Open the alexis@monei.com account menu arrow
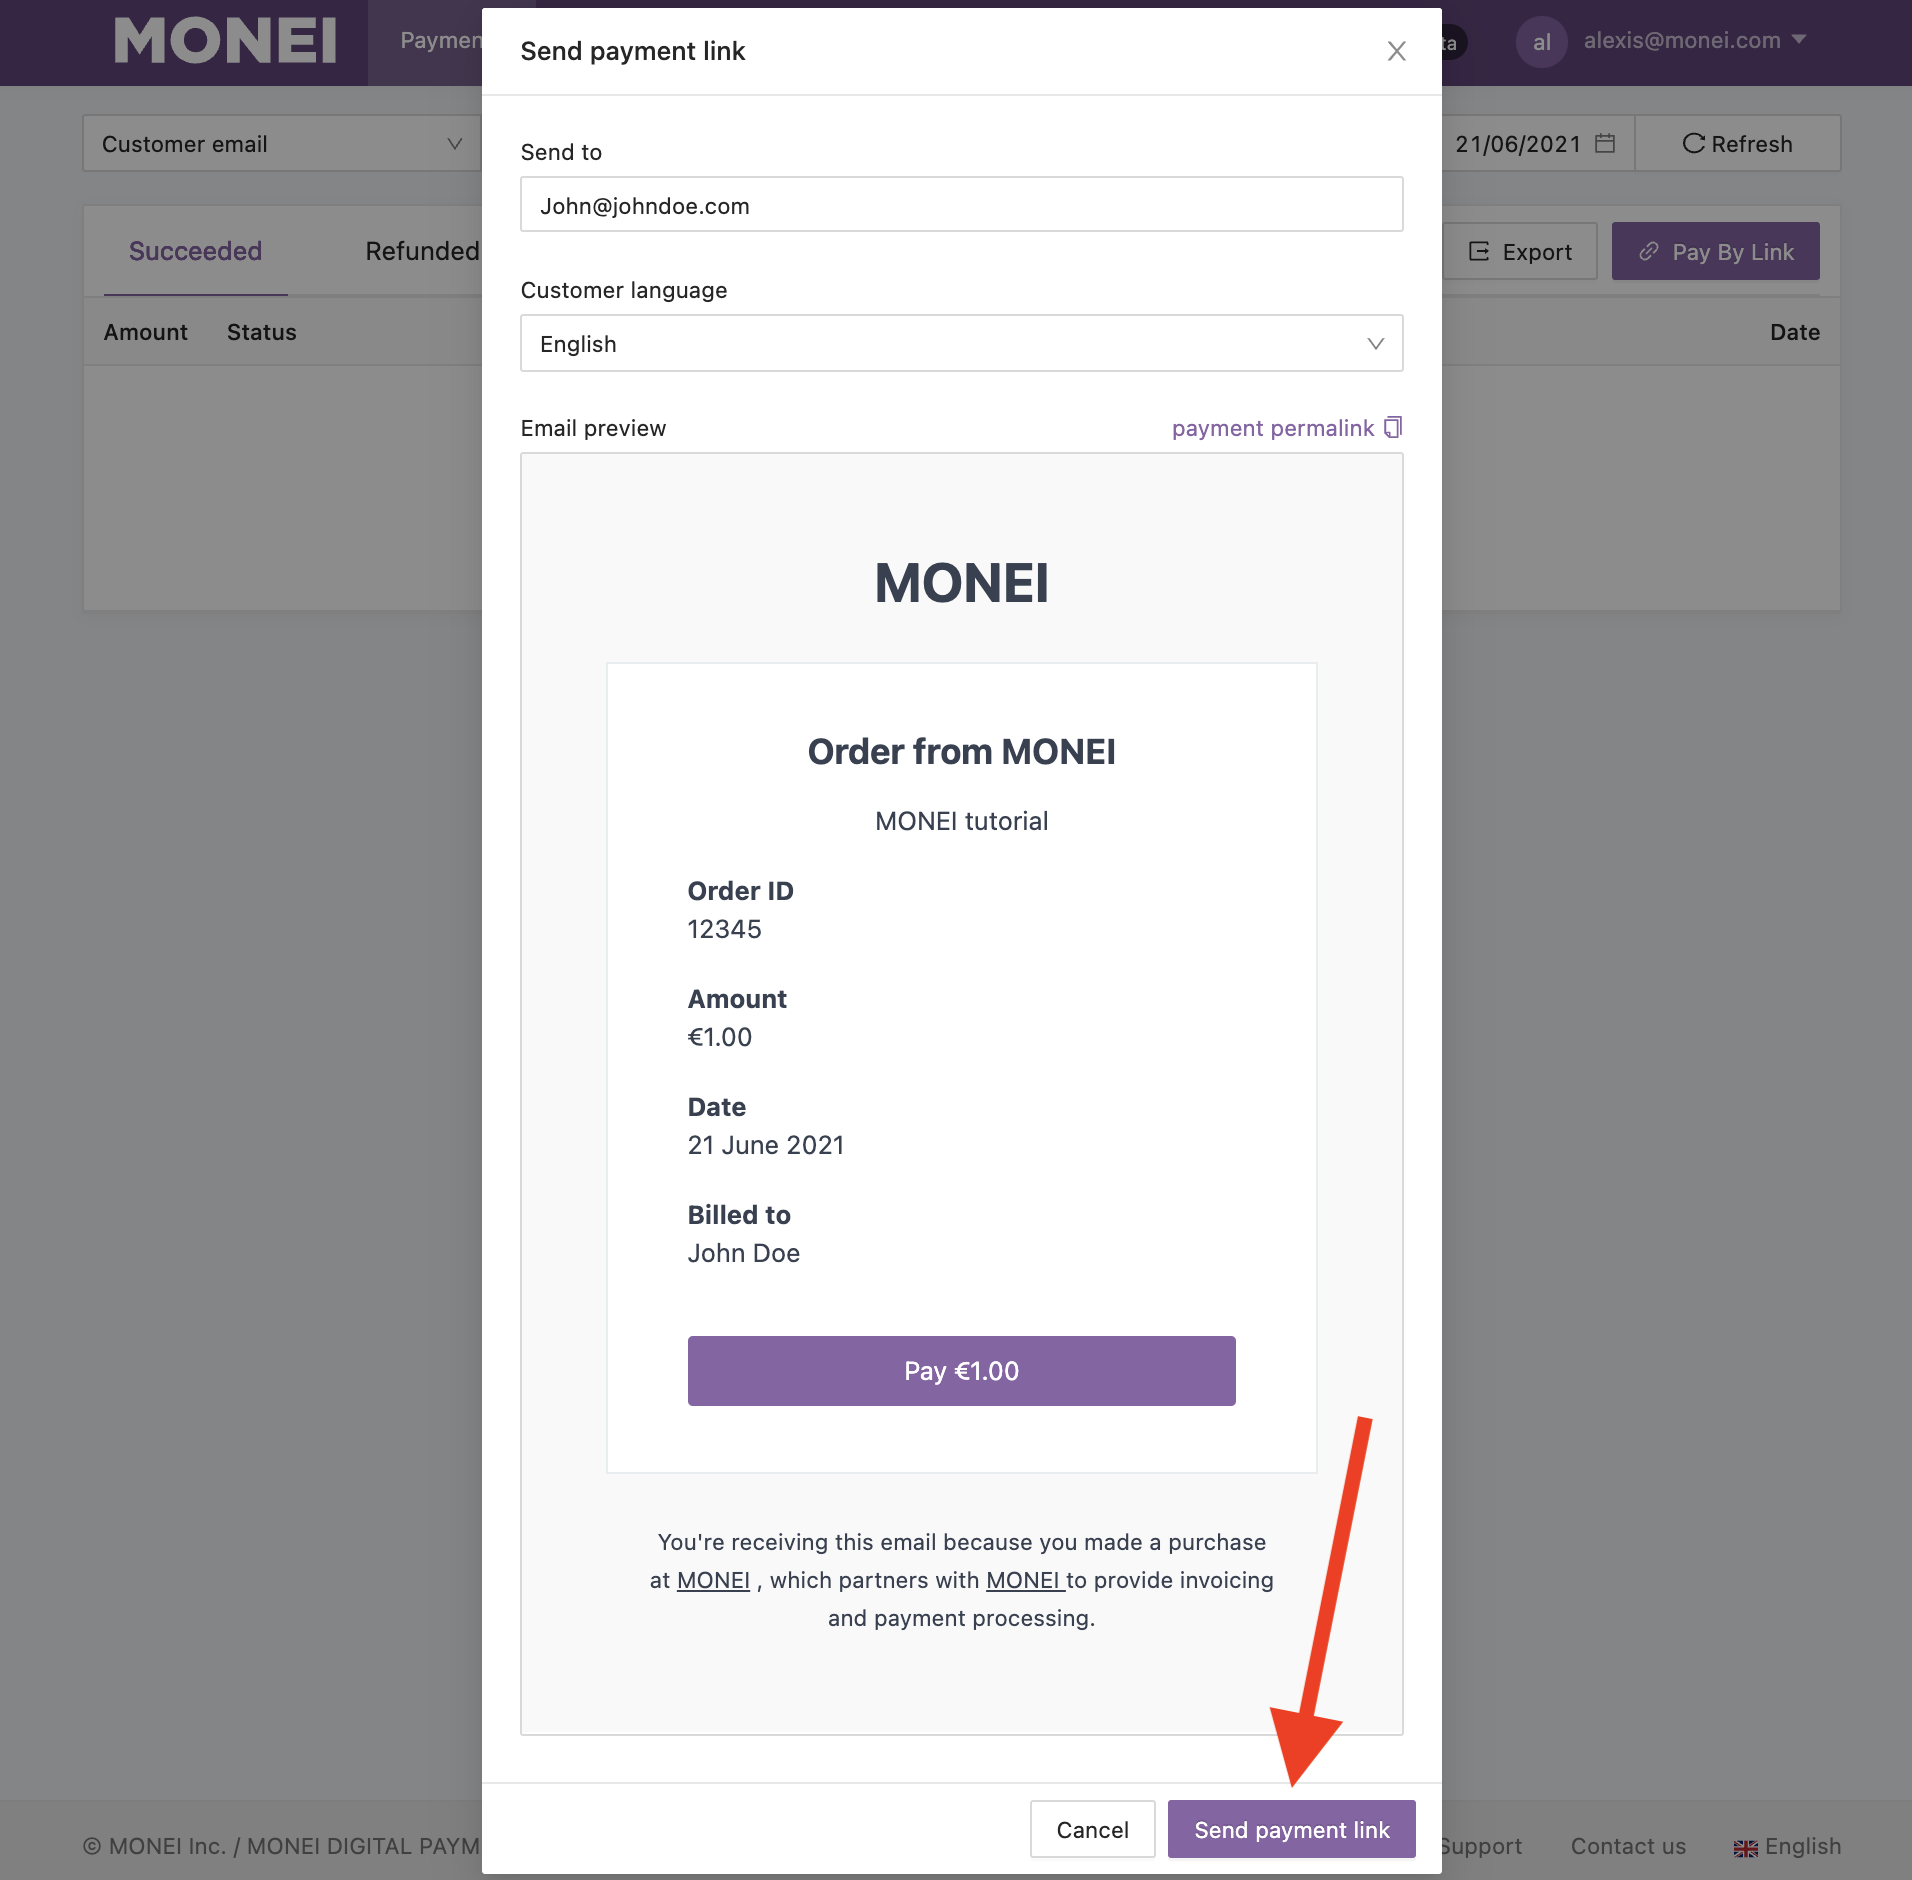This screenshot has height=1880, width=1912. click(x=1799, y=40)
